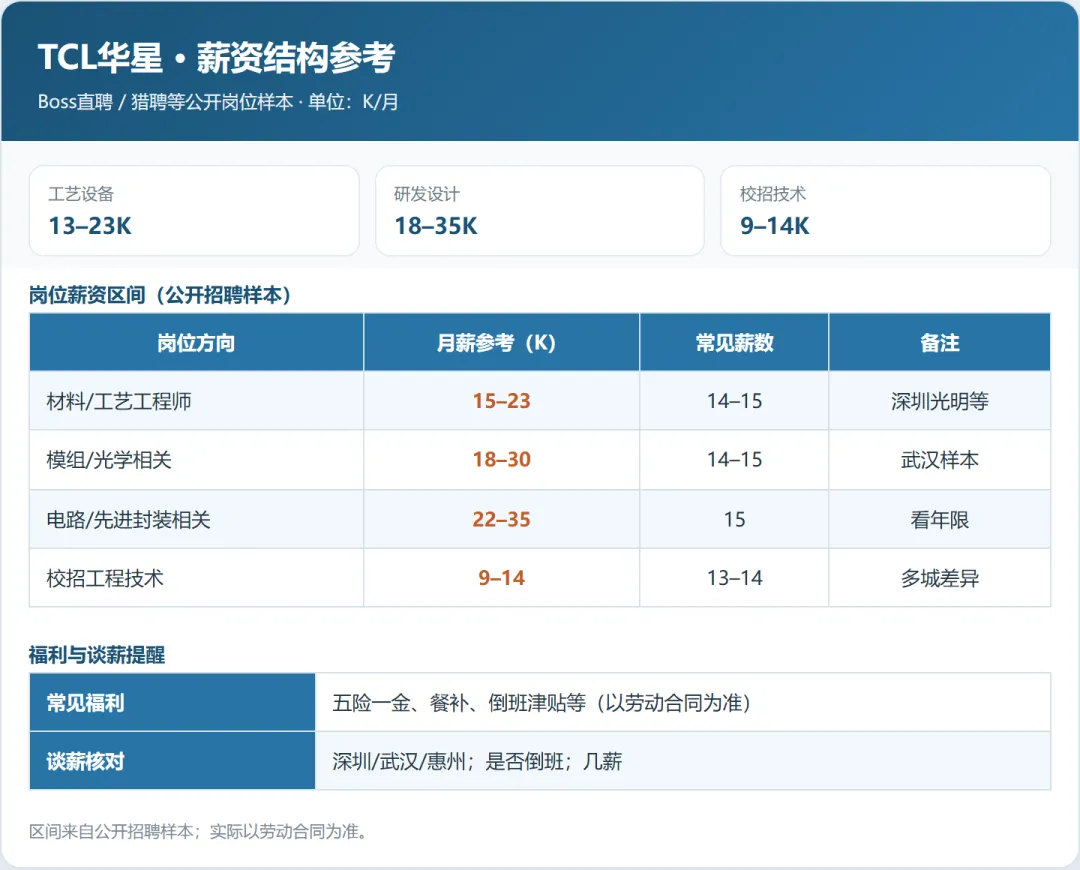Click the 备注 column header
The width and height of the screenshot is (1080, 870).
[939, 343]
